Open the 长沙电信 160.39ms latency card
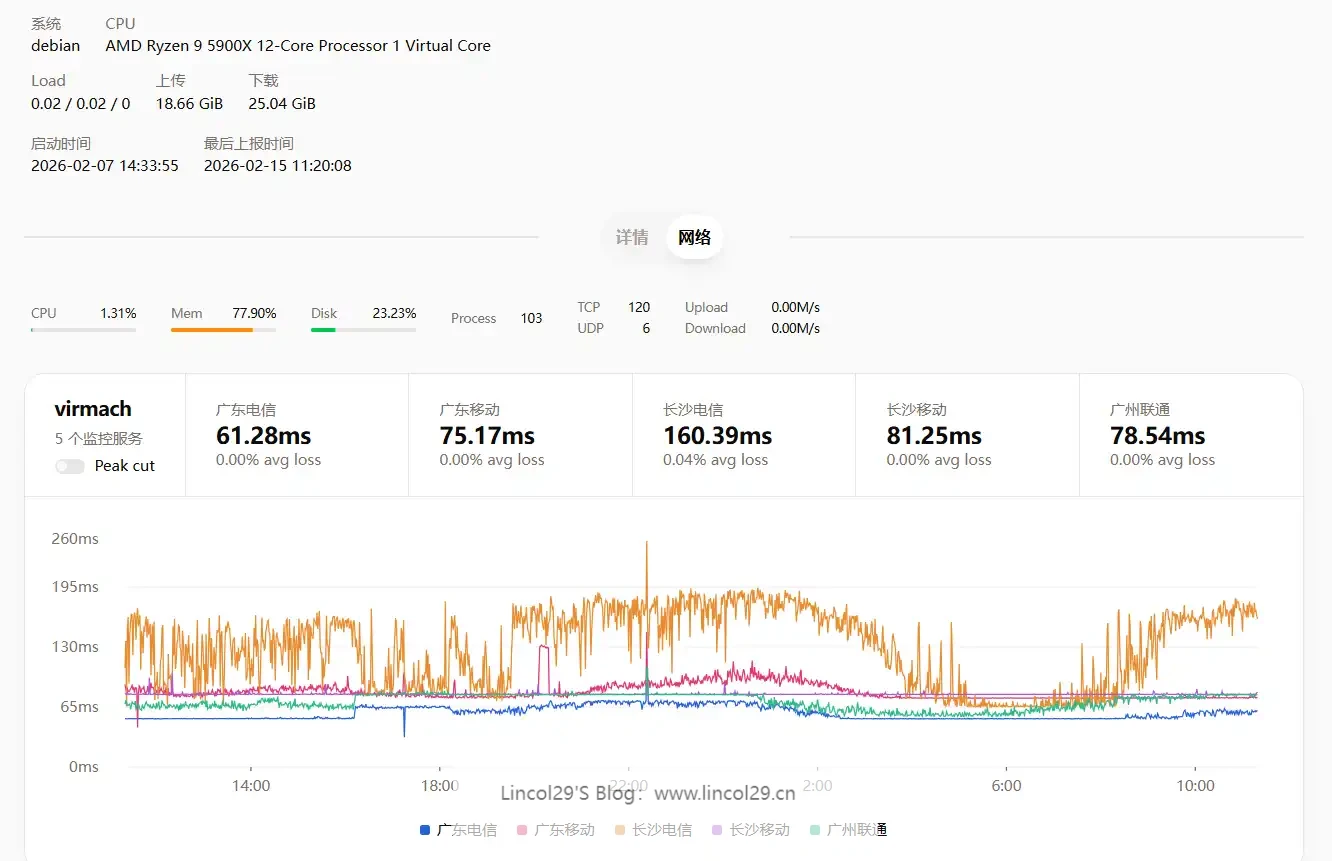Viewport: 1332px width, 861px height. coord(743,435)
